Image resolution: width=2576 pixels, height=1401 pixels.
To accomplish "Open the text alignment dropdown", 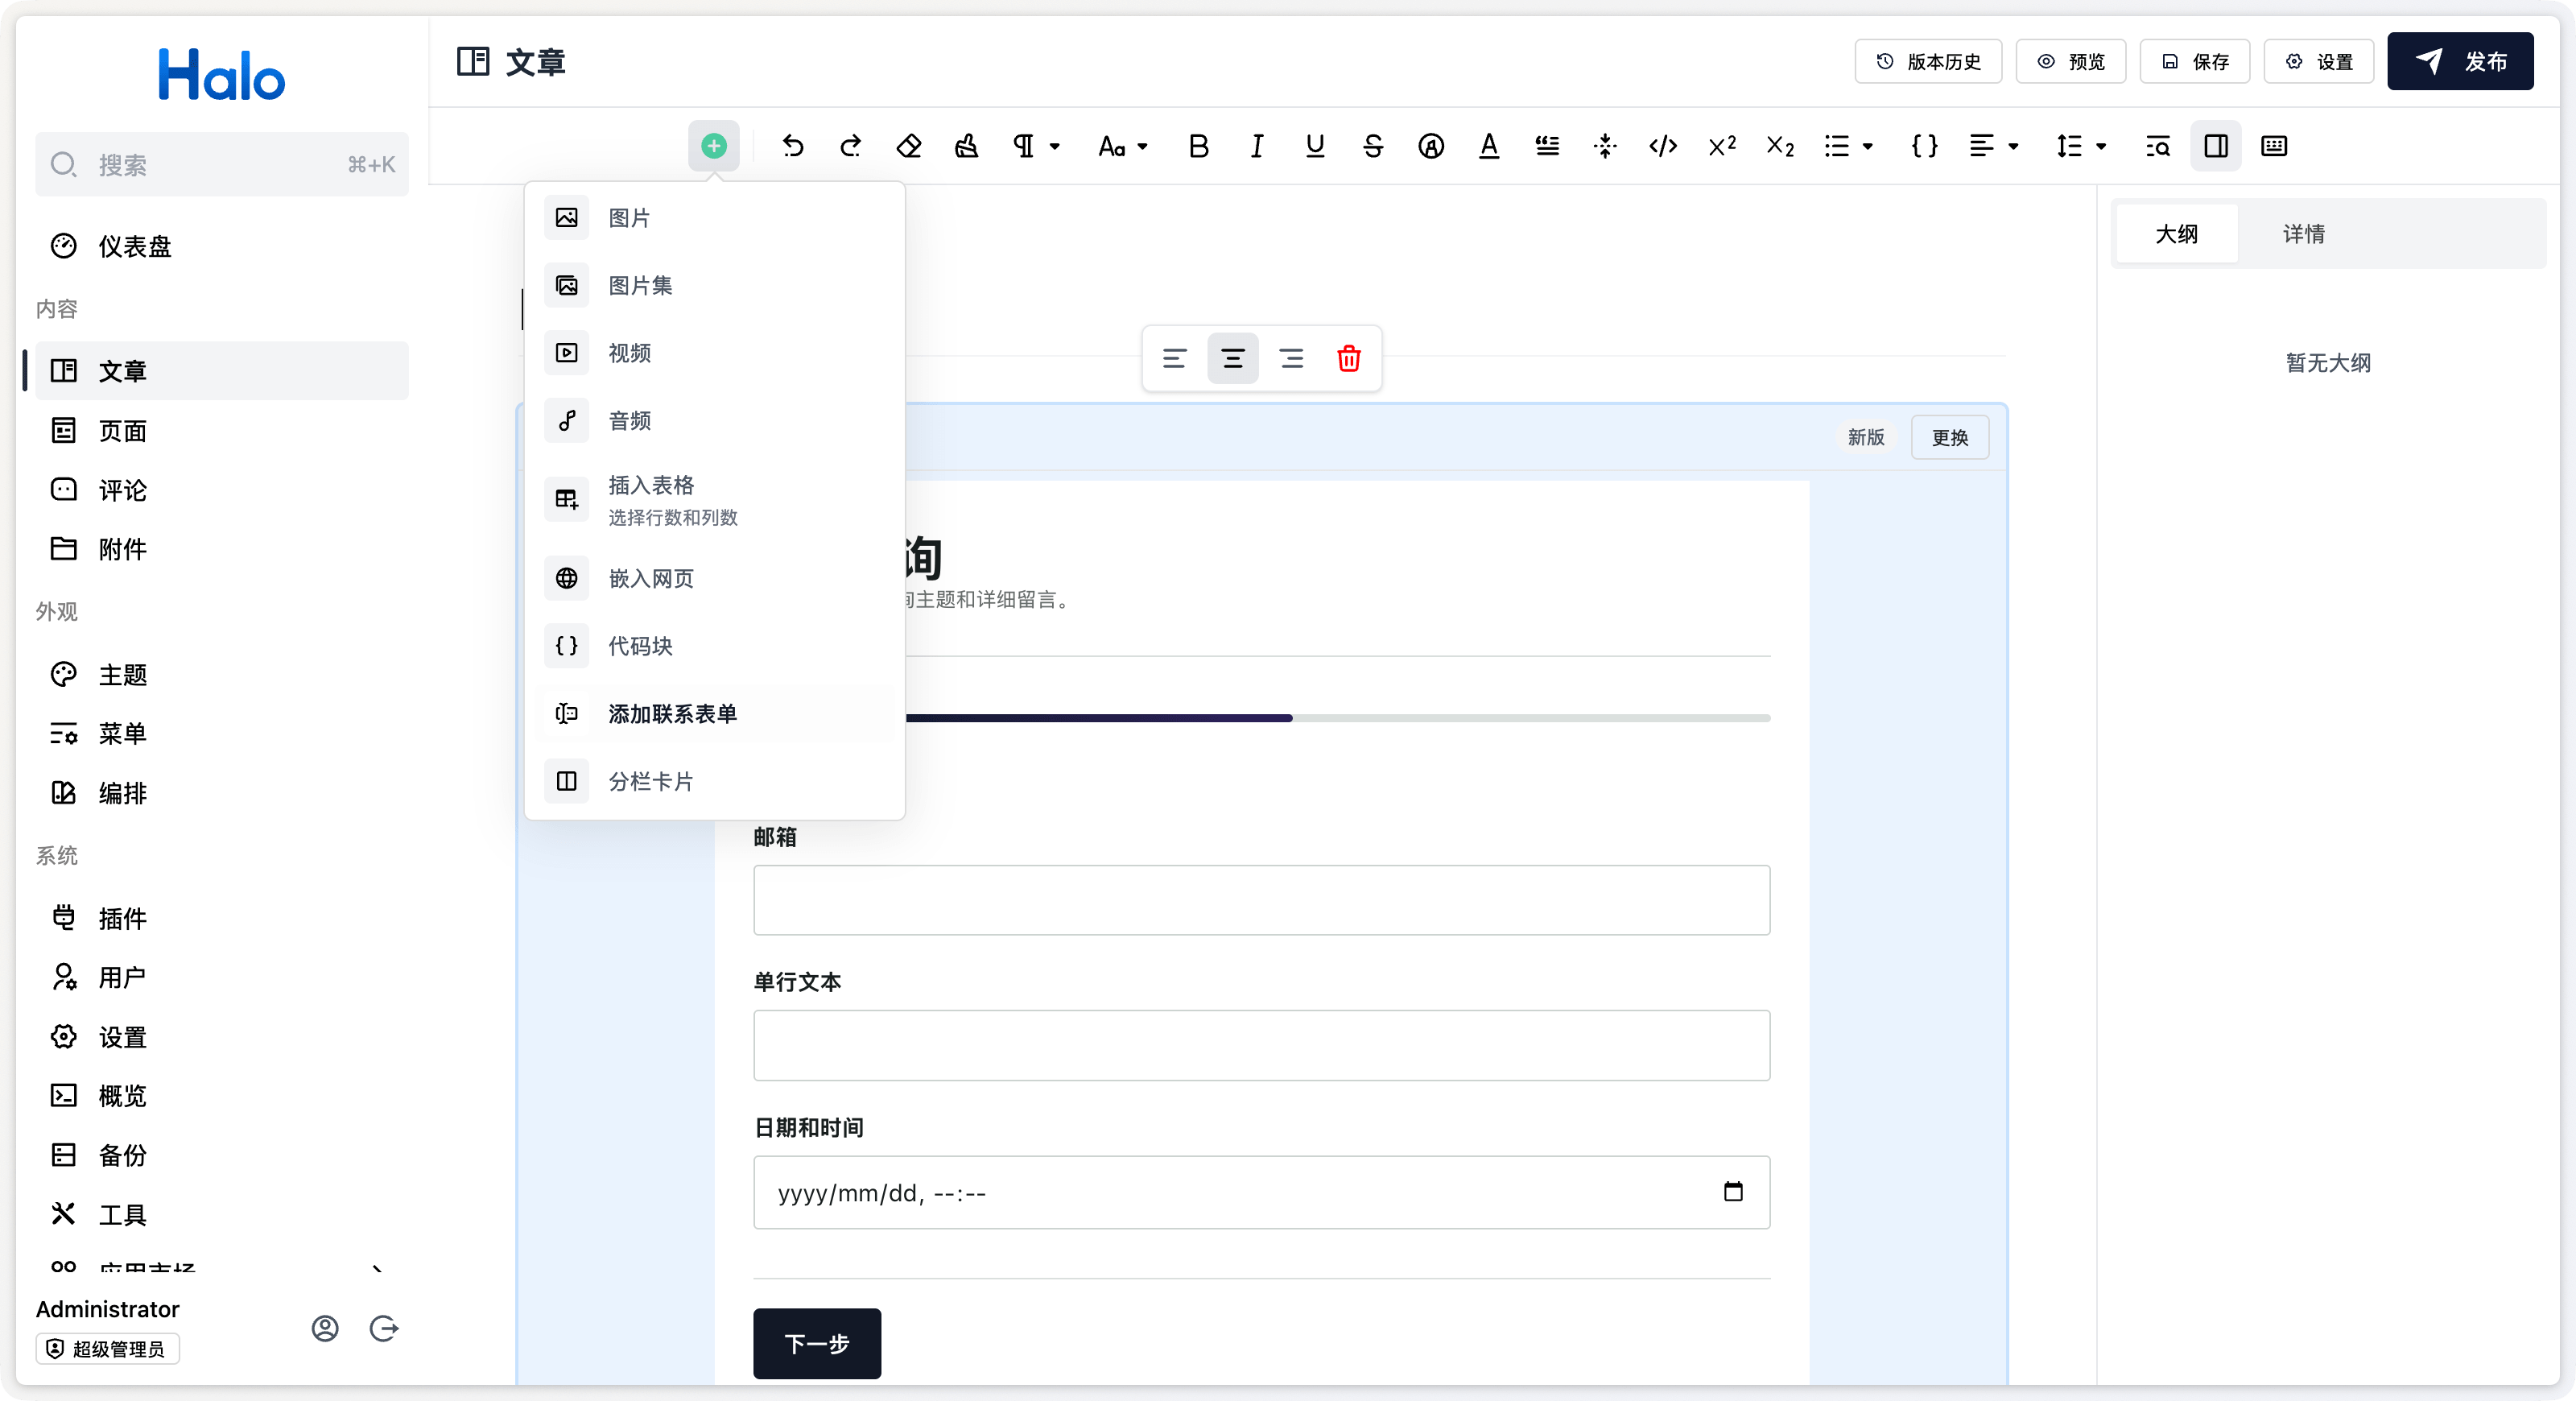I will click(x=1993, y=146).
